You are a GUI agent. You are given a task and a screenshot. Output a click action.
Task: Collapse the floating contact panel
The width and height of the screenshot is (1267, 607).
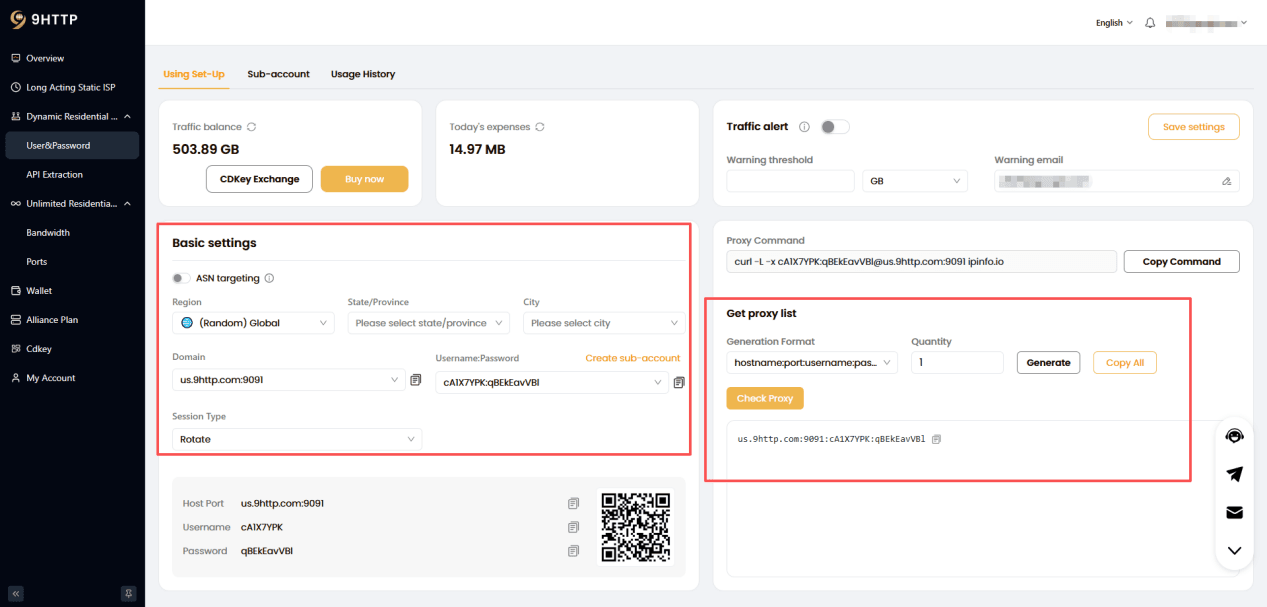1235,550
